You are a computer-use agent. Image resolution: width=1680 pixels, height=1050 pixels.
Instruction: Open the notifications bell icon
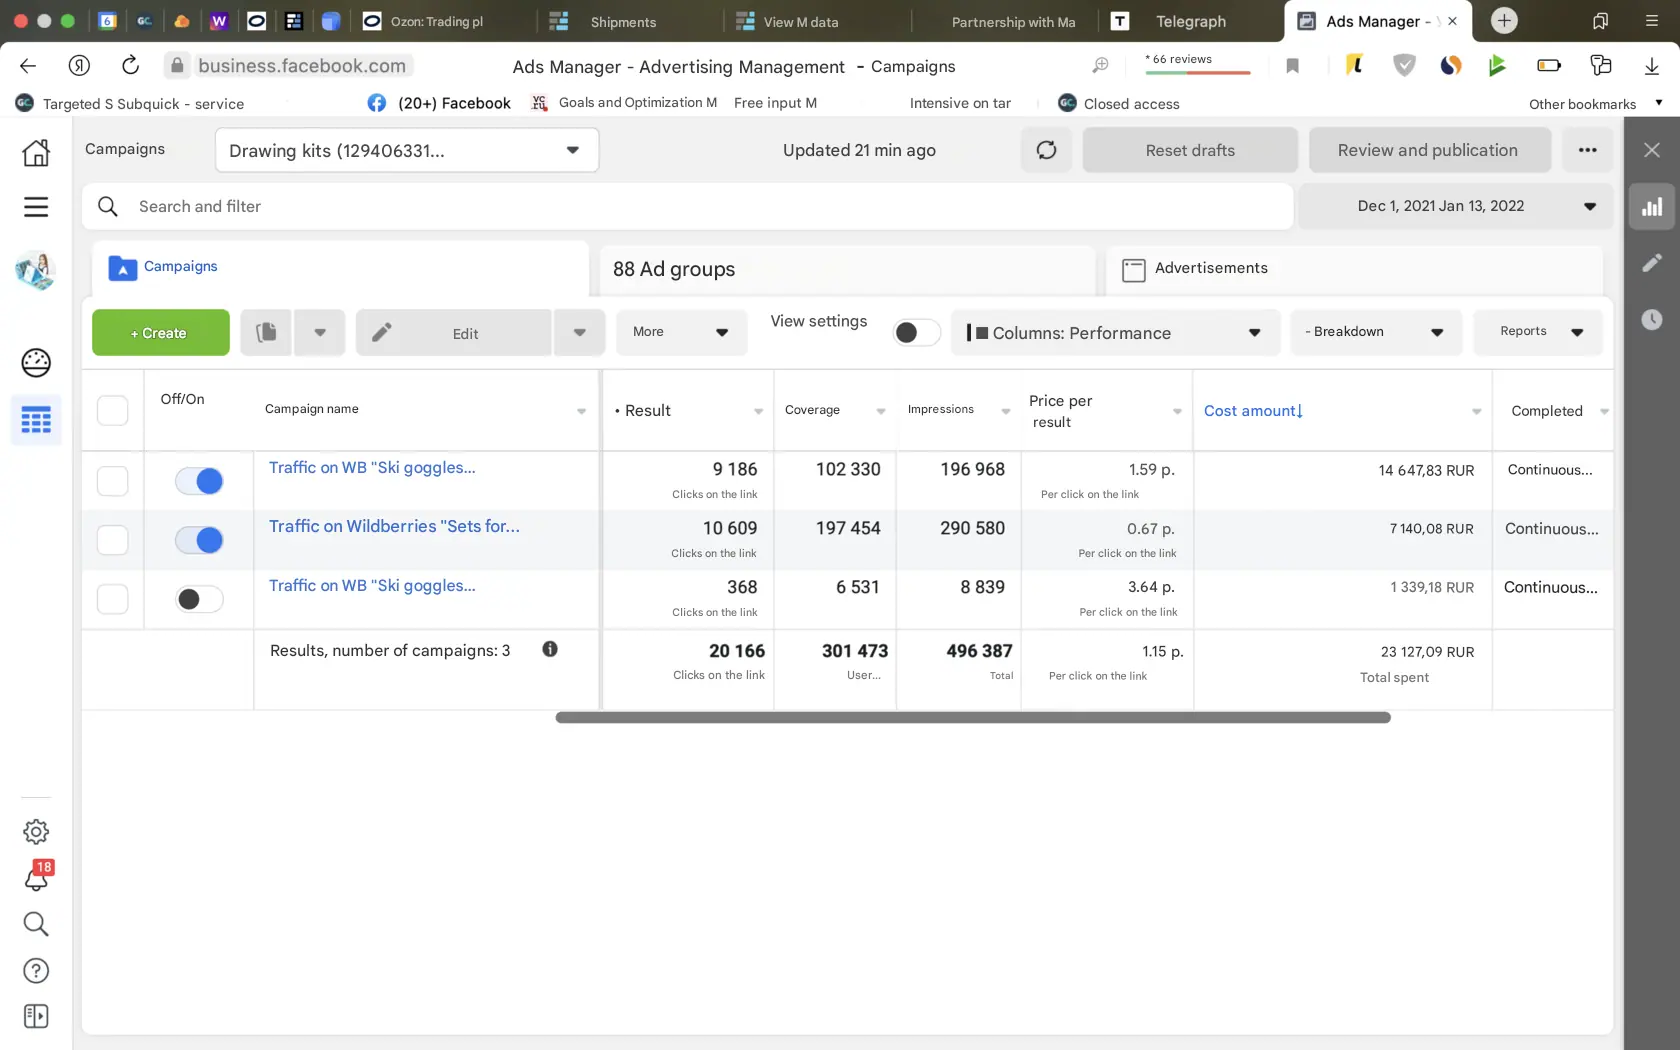36,877
